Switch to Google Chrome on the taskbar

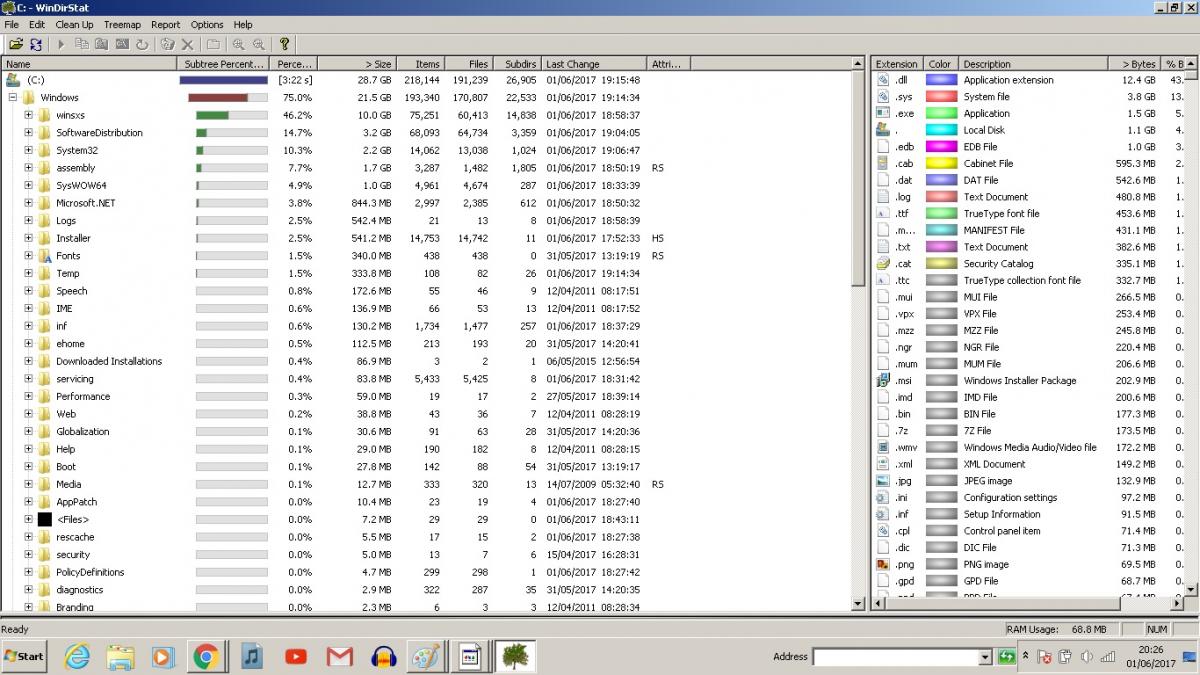(x=207, y=656)
